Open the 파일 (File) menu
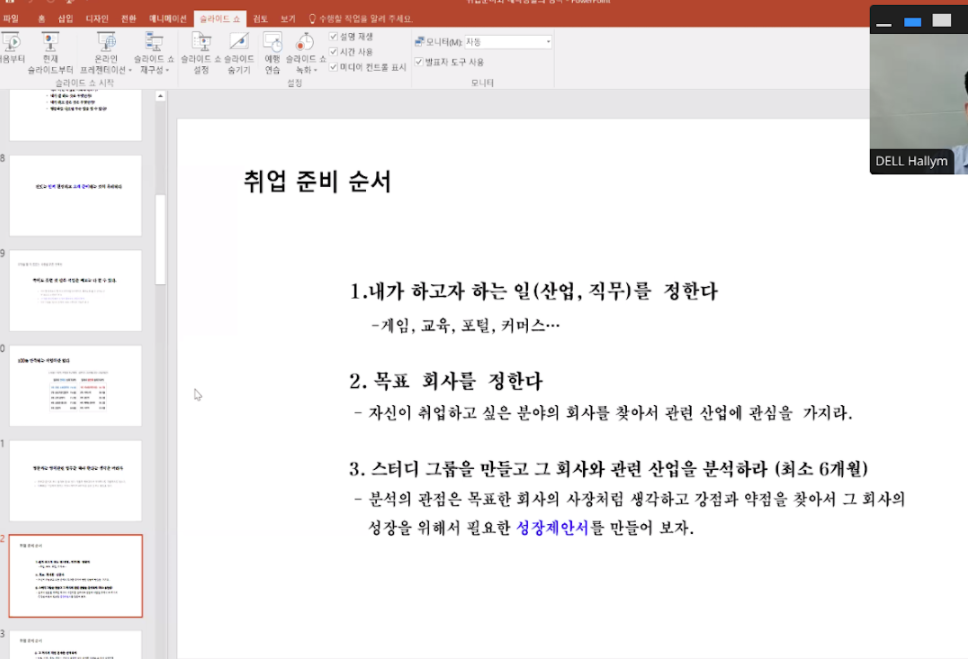968x659 pixels. (11, 19)
